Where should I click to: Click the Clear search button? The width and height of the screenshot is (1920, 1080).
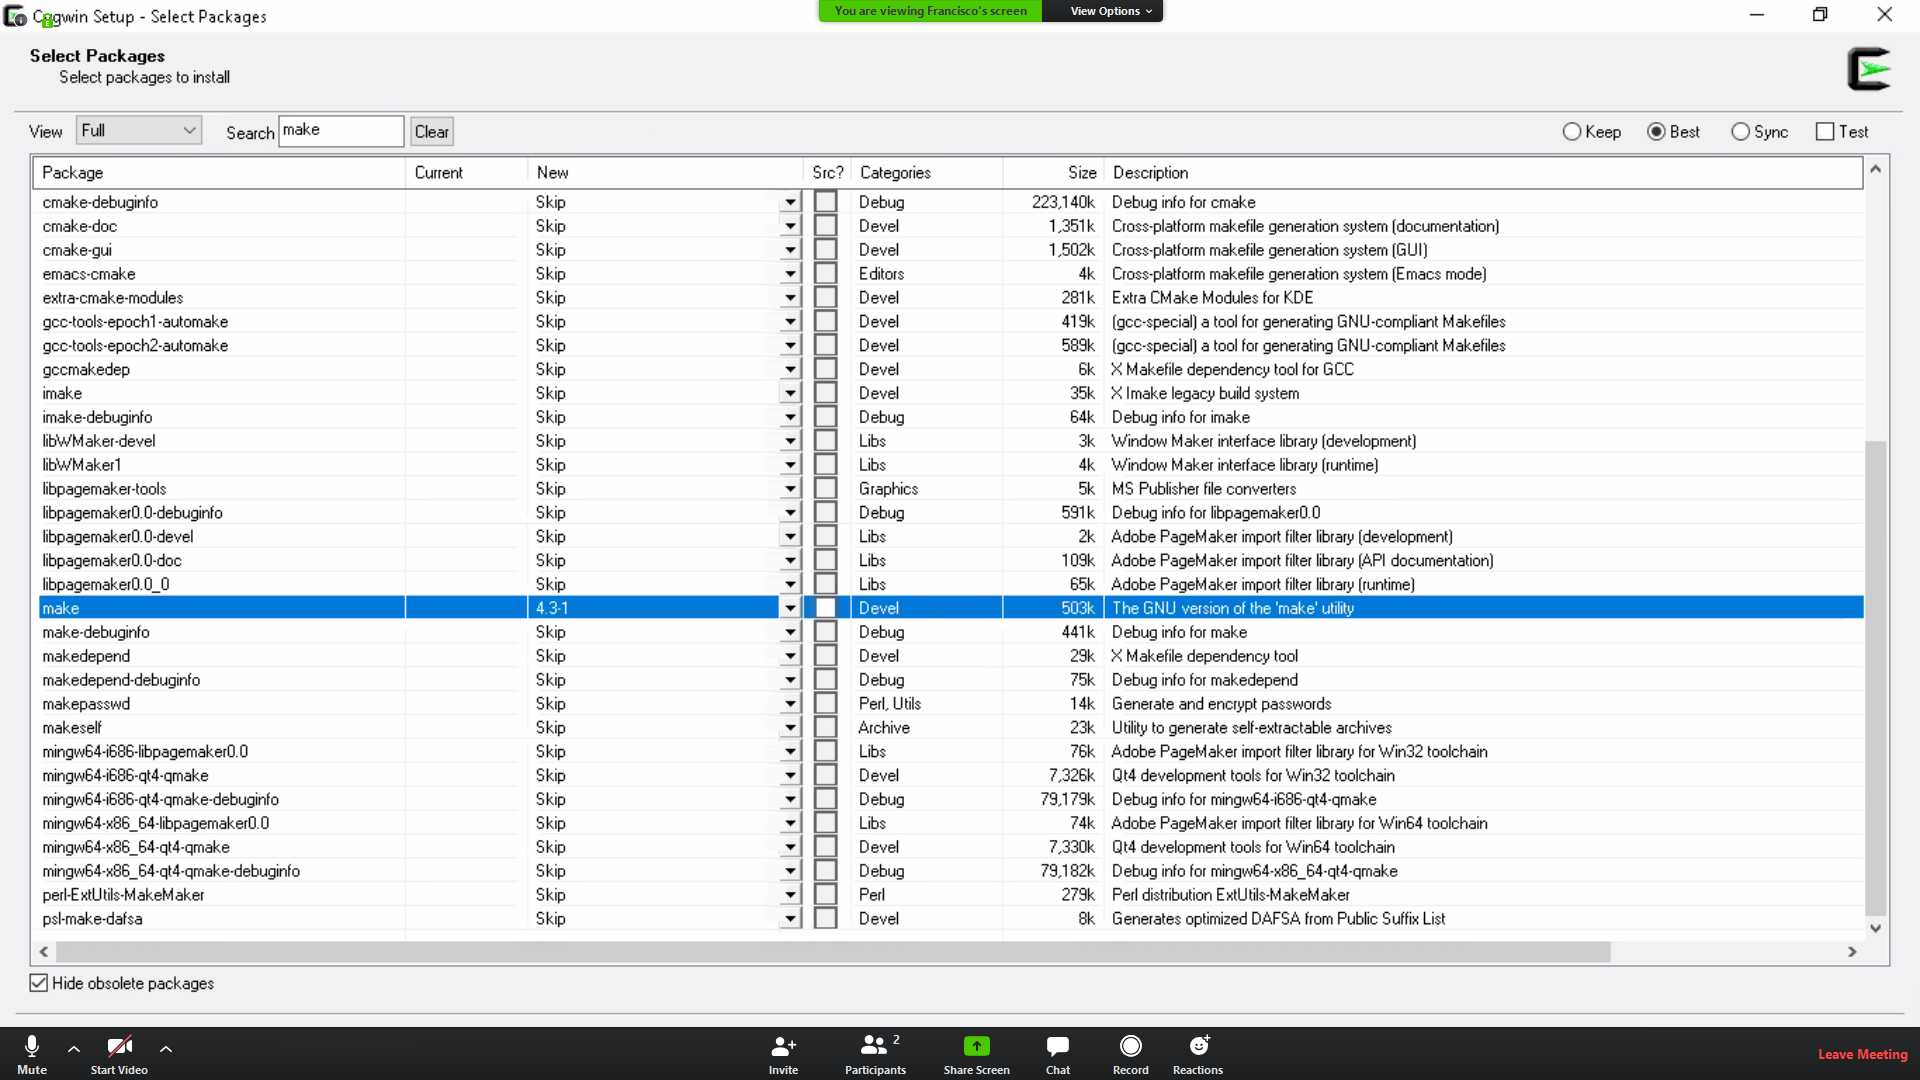pyautogui.click(x=432, y=132)
